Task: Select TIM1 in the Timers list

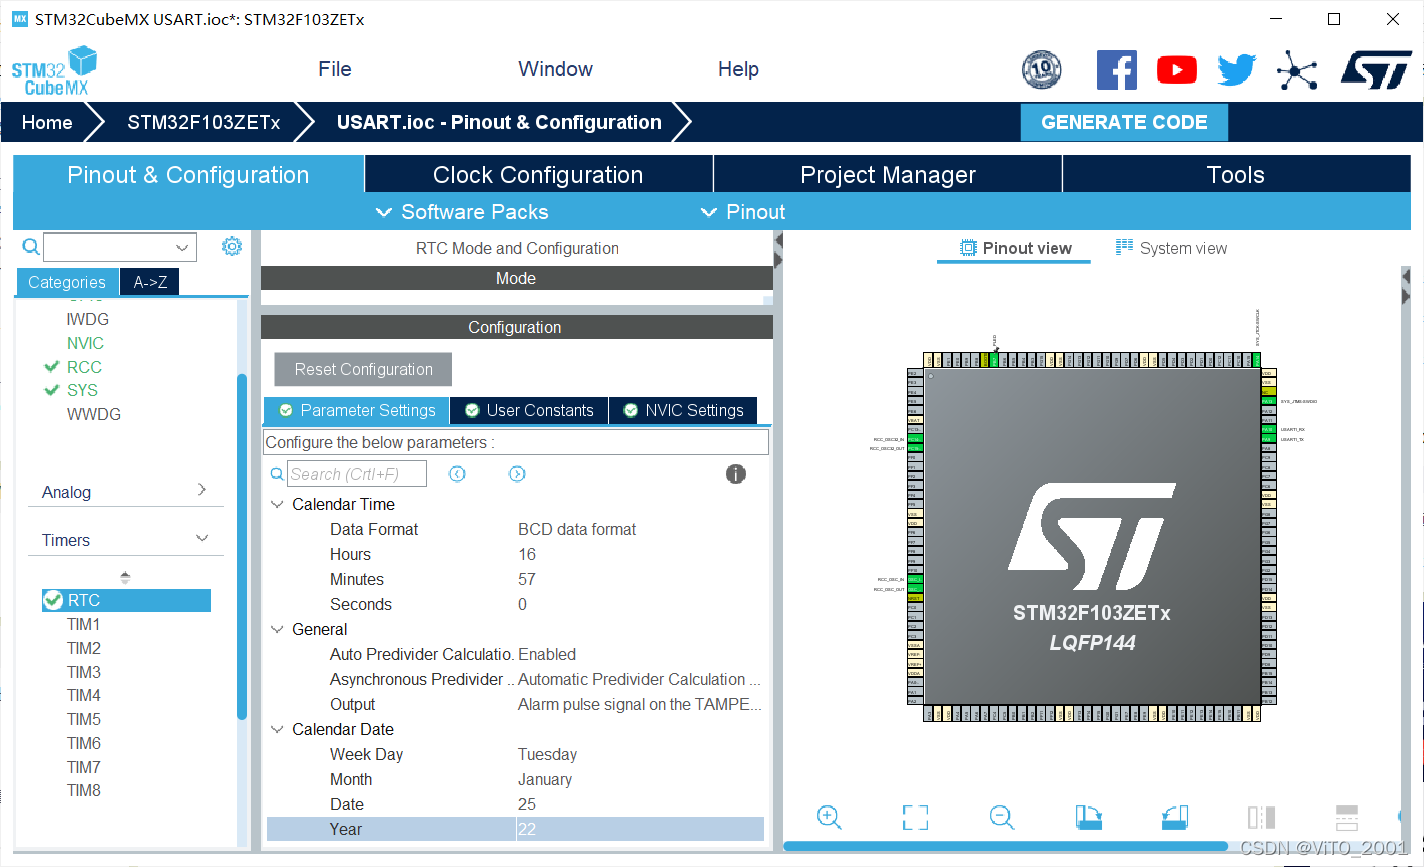Action: click(84, 624)
